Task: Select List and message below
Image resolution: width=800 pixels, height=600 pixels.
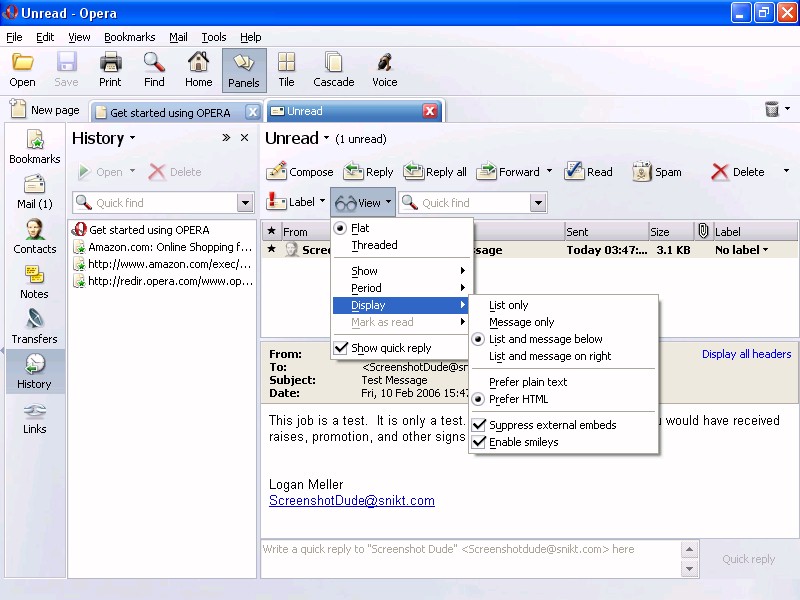Action: click(545, 339)
